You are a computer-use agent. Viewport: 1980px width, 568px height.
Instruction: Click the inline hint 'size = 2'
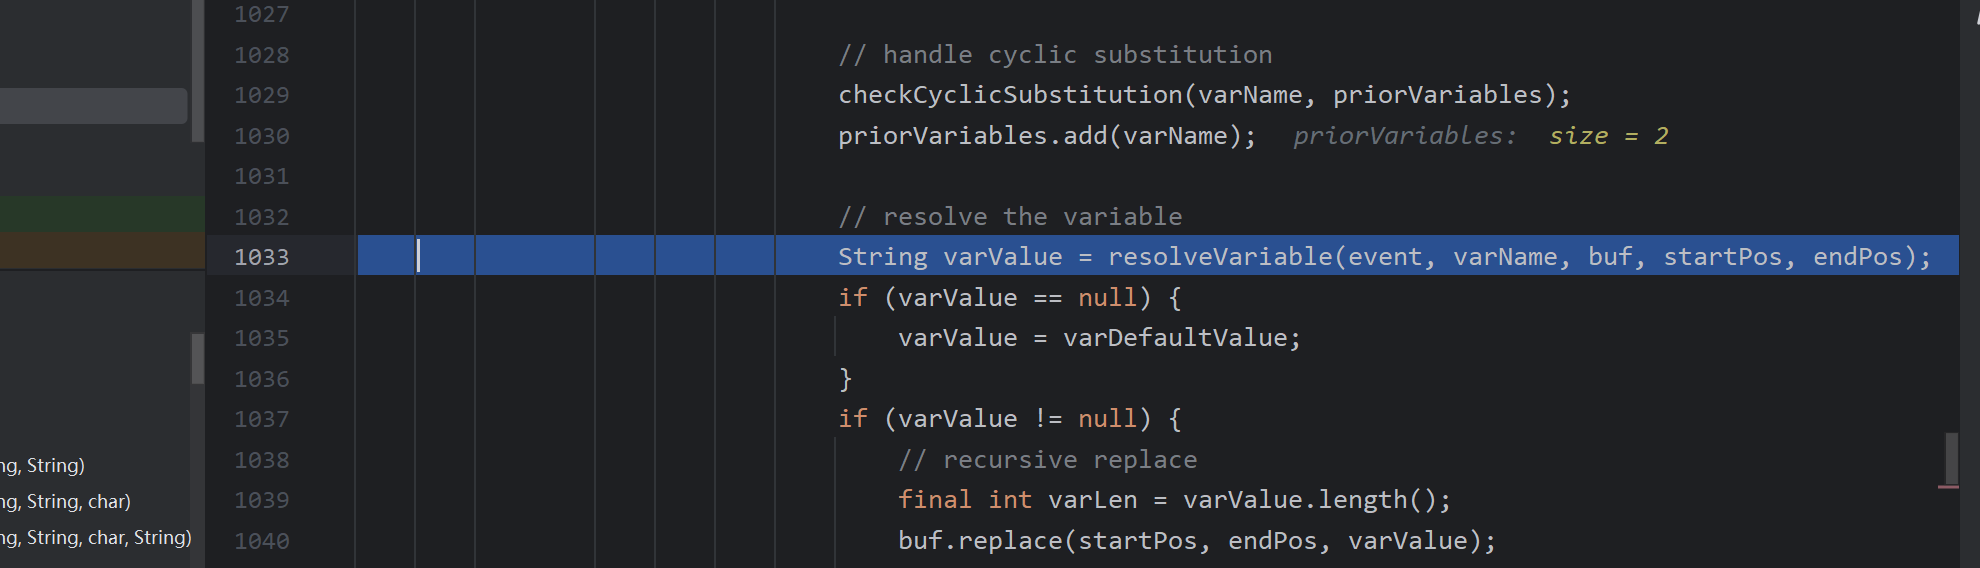pos(1608,136)
